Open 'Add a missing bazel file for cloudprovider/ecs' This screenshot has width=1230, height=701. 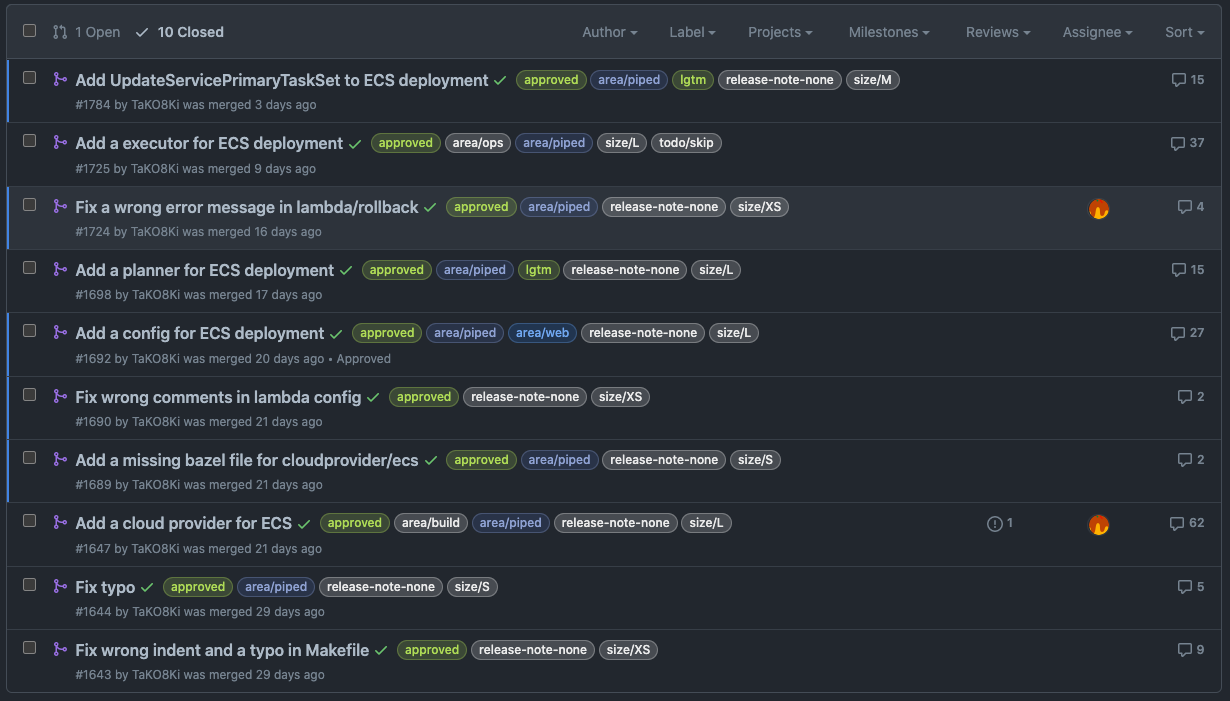point(247,460)
